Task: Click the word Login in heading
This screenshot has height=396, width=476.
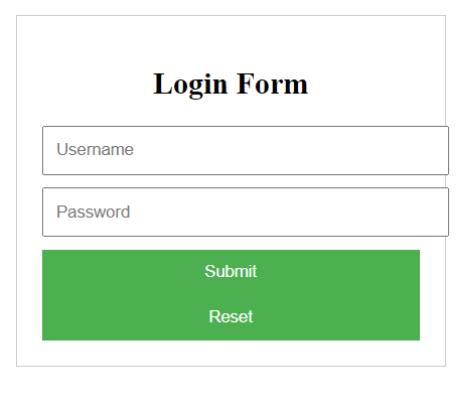Action: click(x=190, y=85)
